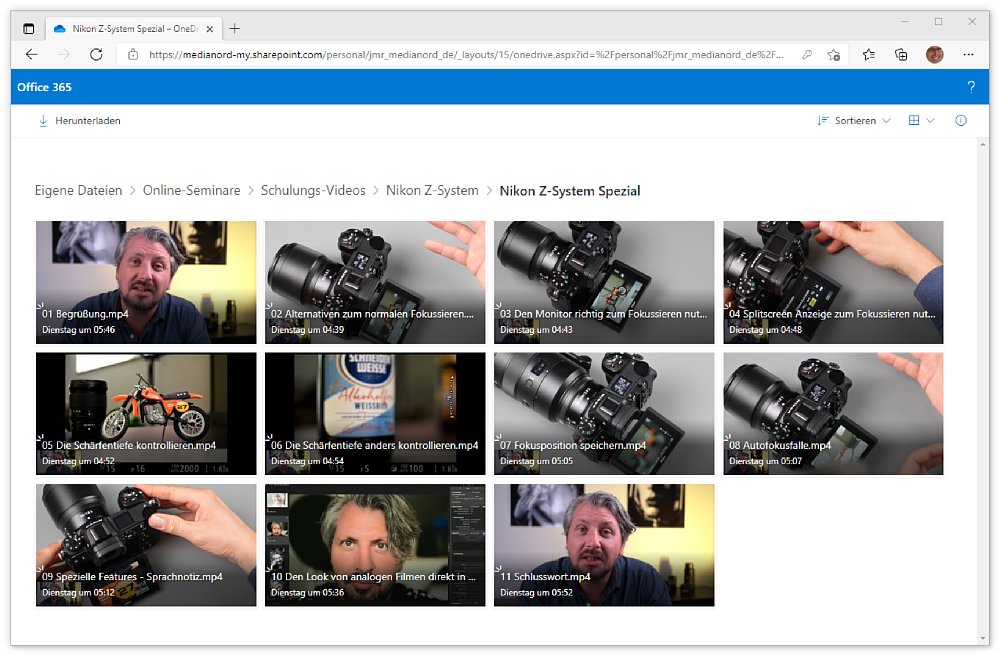Image resolution: width=1000 pixels, height=656 pixels.
Task: Click the tile view layout icon
Action: click(x=914, y=120)
